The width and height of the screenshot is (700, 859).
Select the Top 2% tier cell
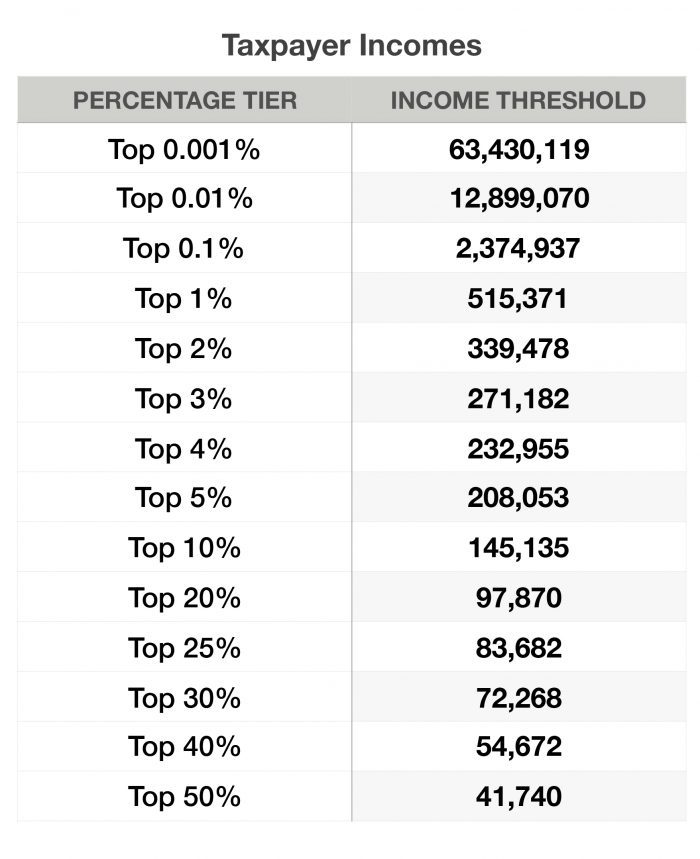pyautogui.click(x=184, y=349)
